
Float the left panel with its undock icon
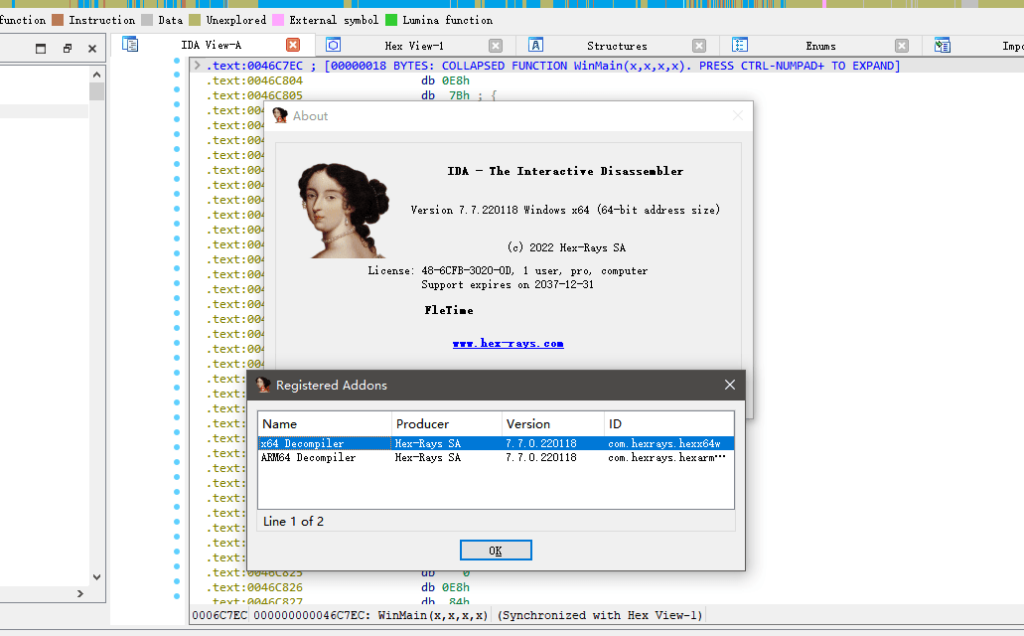pyautogui.click(x=67, y=48)
